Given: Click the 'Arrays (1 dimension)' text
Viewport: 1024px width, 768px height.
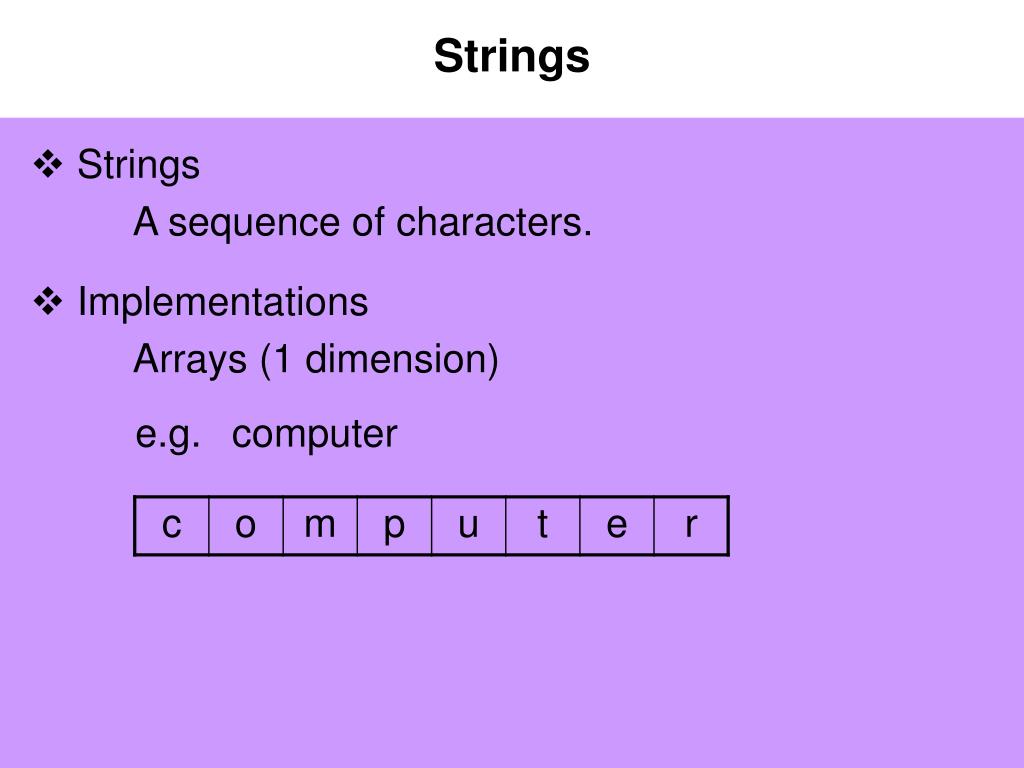Looking at the screenshot, I should [x=316, y=359].
